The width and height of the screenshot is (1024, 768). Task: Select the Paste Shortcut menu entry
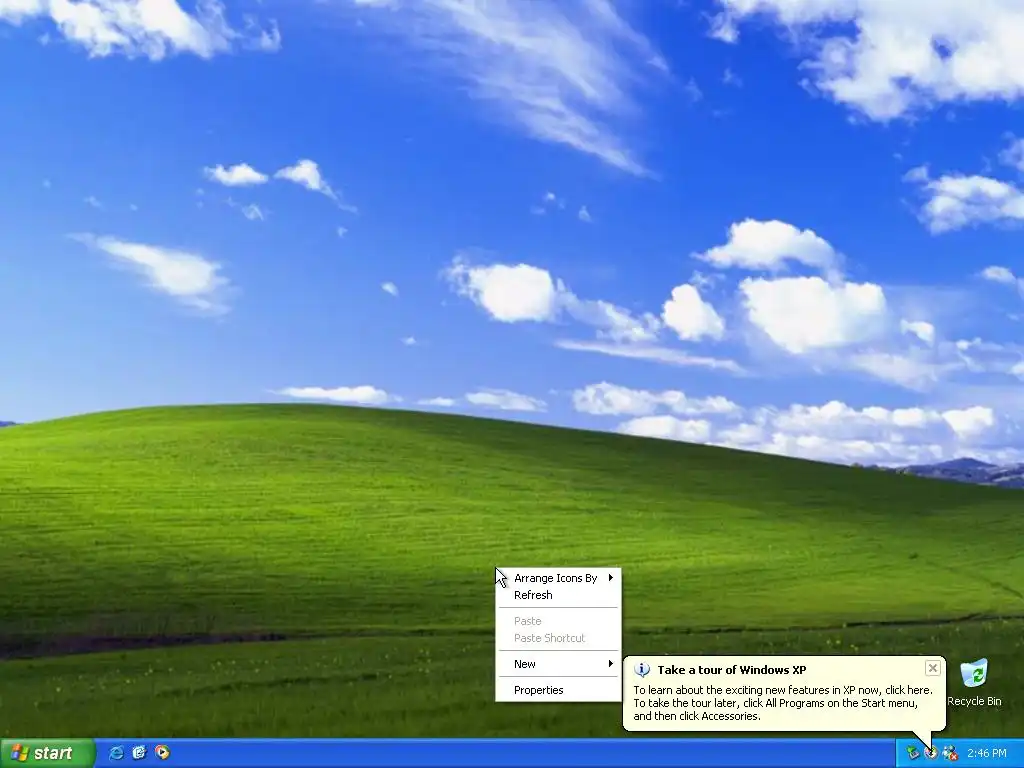558,638
